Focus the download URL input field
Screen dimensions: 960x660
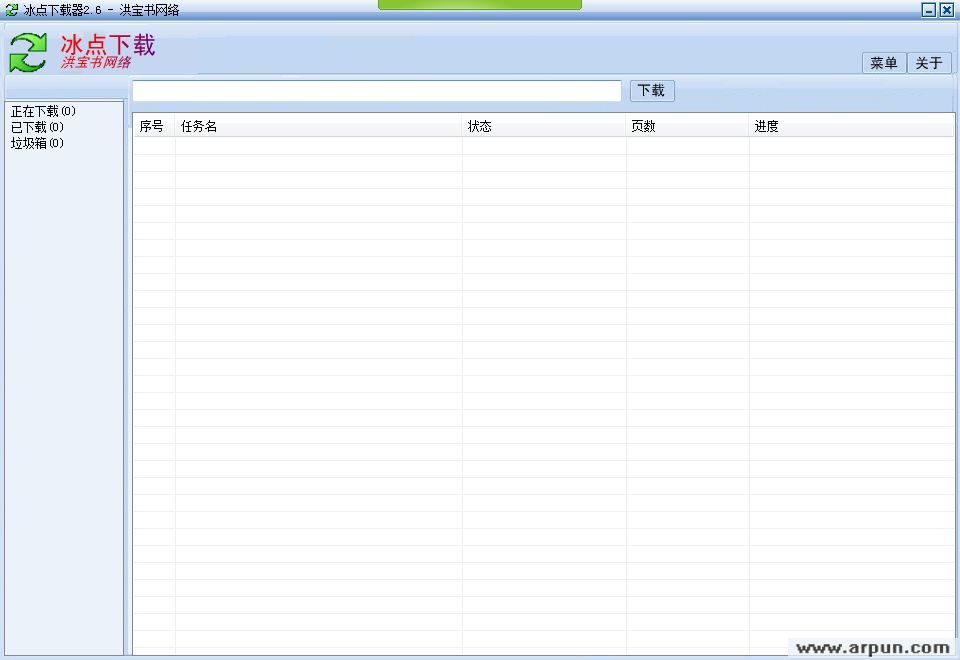[377, 91]
